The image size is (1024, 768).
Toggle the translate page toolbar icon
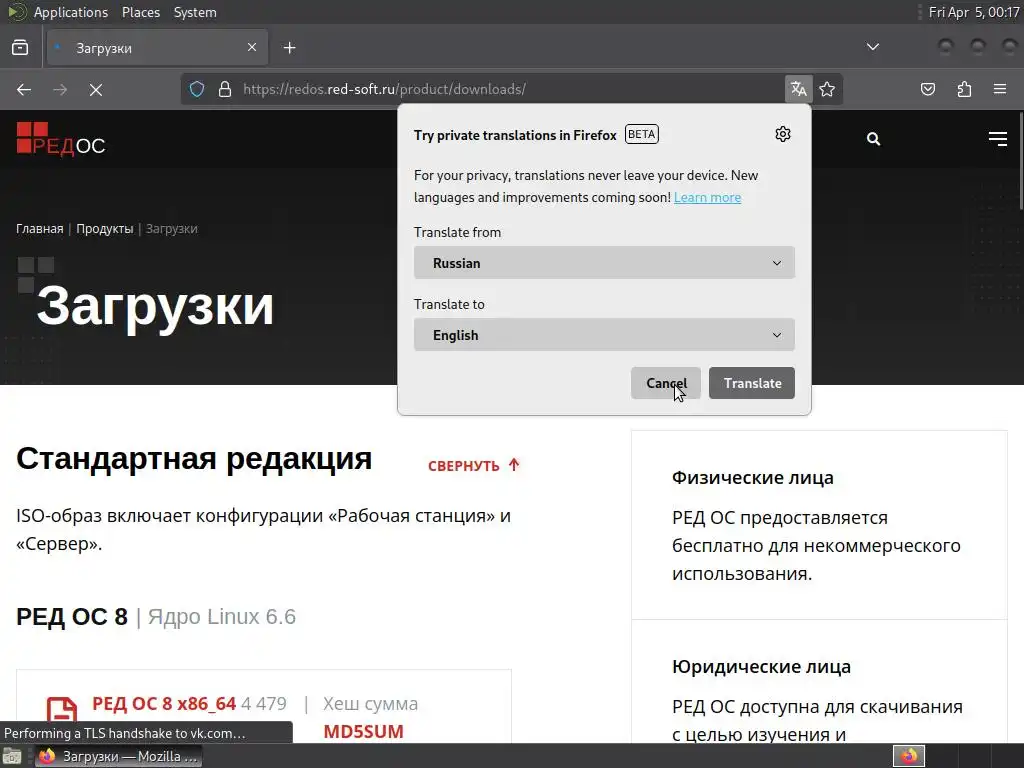coord(799,89)
